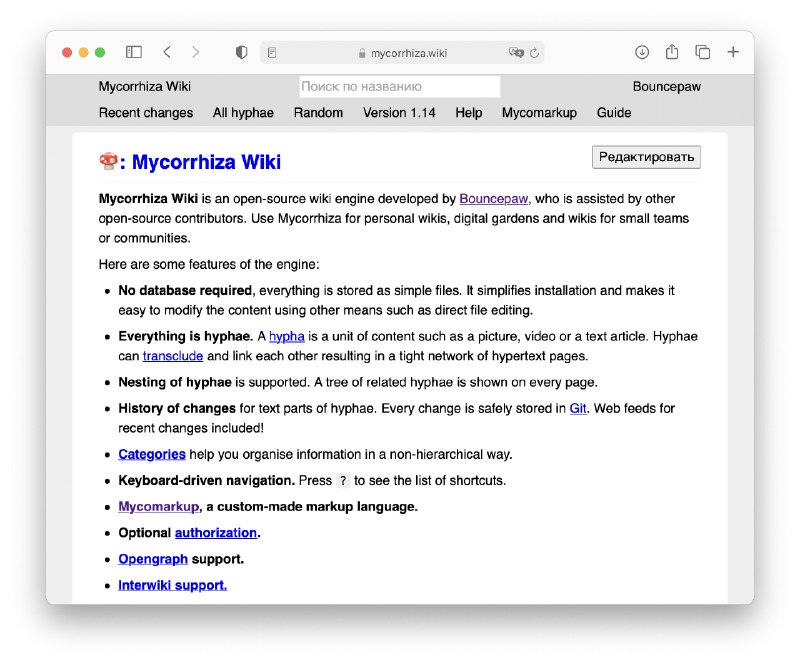Click the Редактировать button
Viewport: 800px width, 665px height.
tap(646, 157)
